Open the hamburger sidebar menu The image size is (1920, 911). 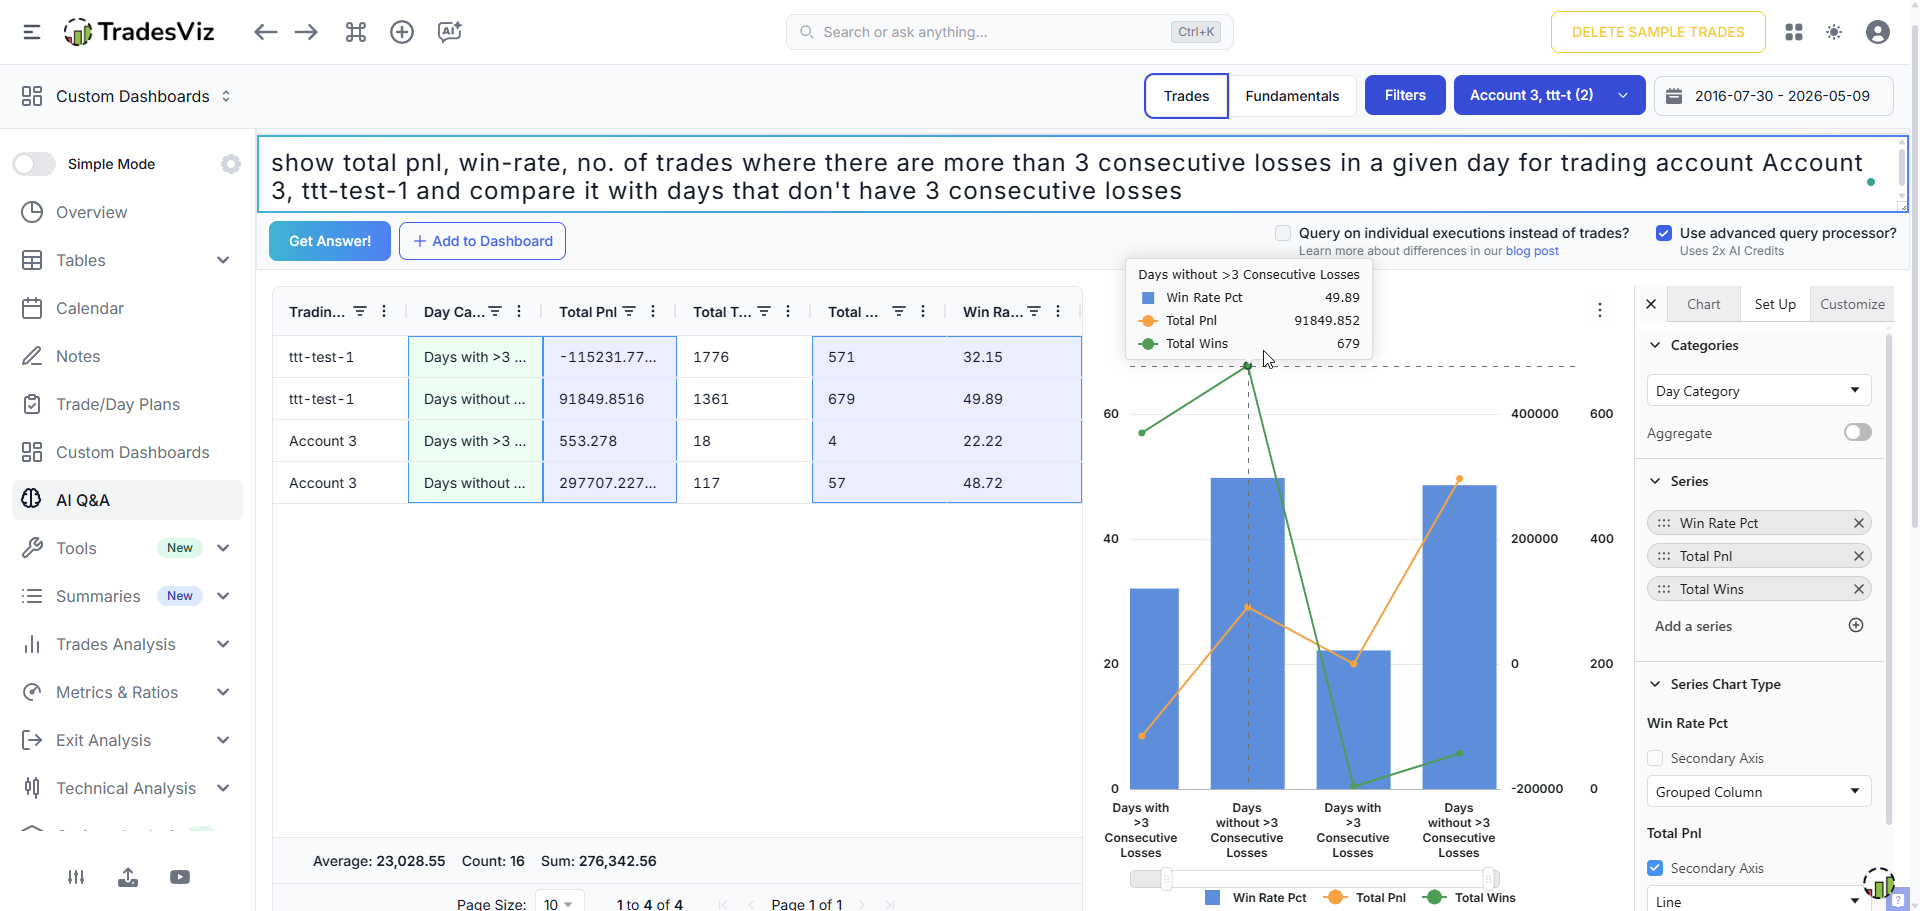(32, 32)
